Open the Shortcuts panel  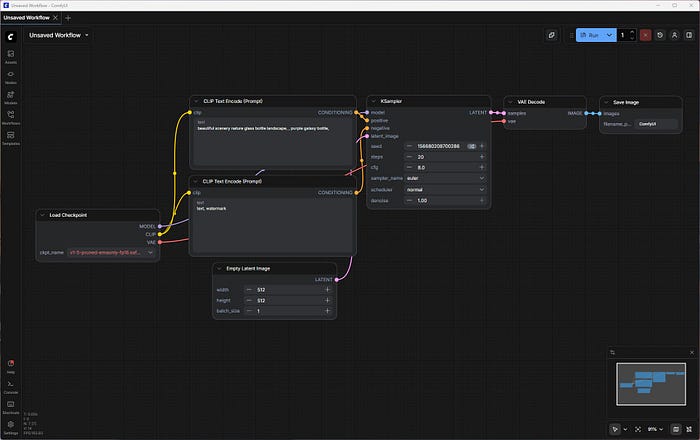[11, 407]
